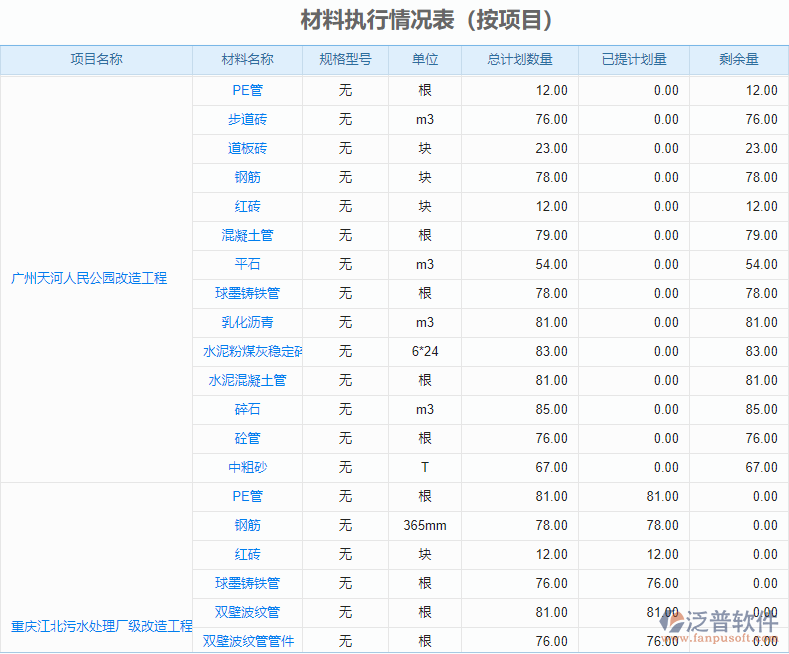Viewport: 789px width, 654px height.
Task: Click 规格型号 无 in the 碎石 row
Action: pos(345,410)
